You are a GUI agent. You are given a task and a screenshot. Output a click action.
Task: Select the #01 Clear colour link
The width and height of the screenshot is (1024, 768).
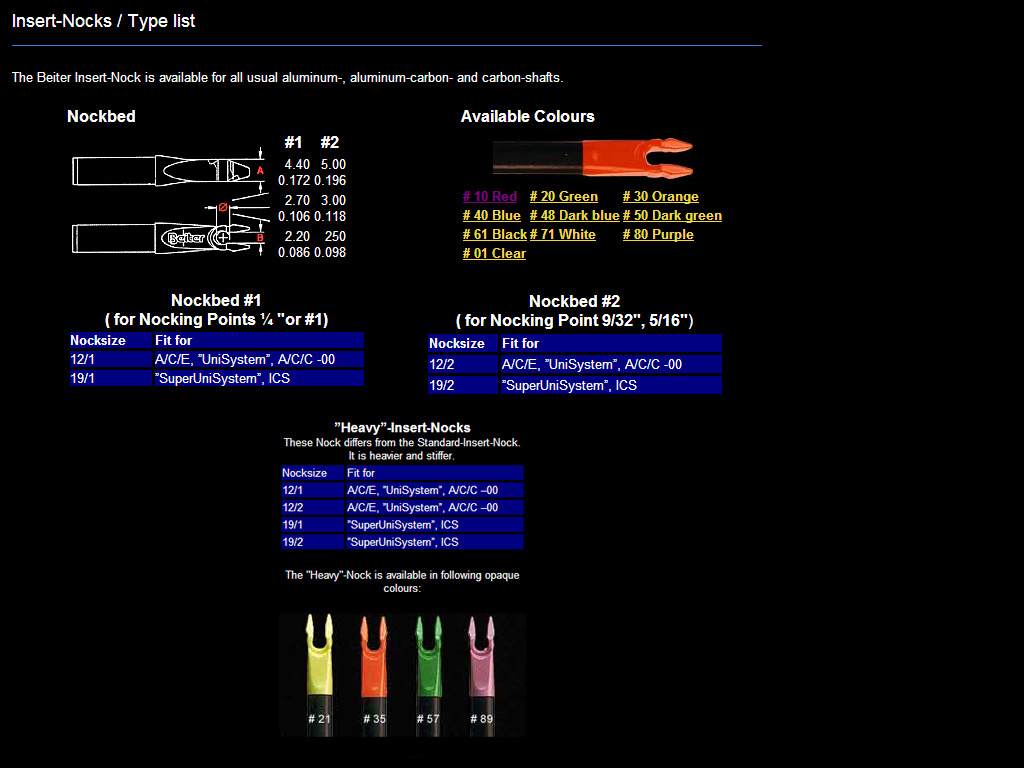tap(494, 254)
